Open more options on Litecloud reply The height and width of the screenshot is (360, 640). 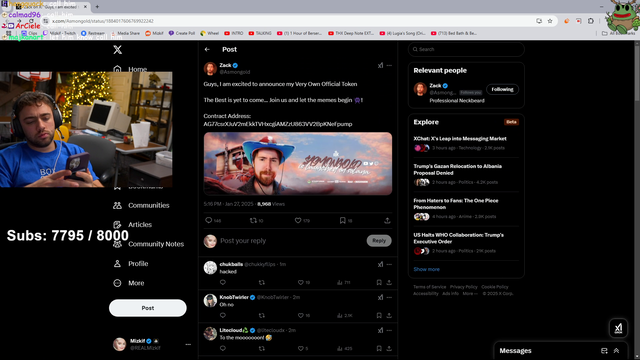(x=389, y=331)
